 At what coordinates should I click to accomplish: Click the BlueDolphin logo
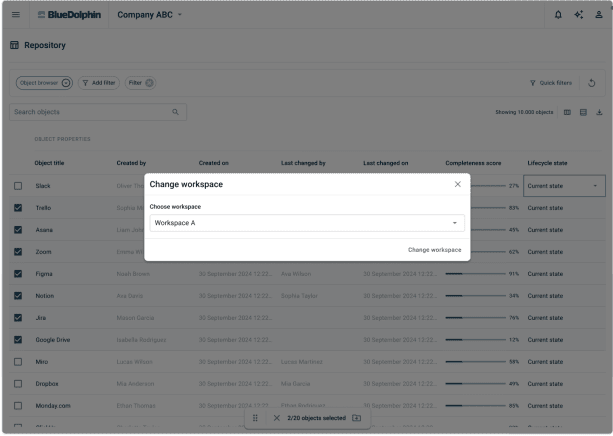(x=69, y=15)
